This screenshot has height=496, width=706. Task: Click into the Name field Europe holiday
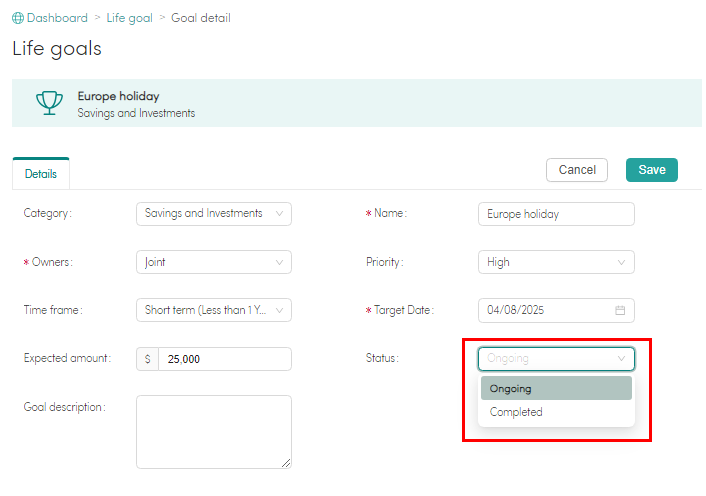coord(557,214)
